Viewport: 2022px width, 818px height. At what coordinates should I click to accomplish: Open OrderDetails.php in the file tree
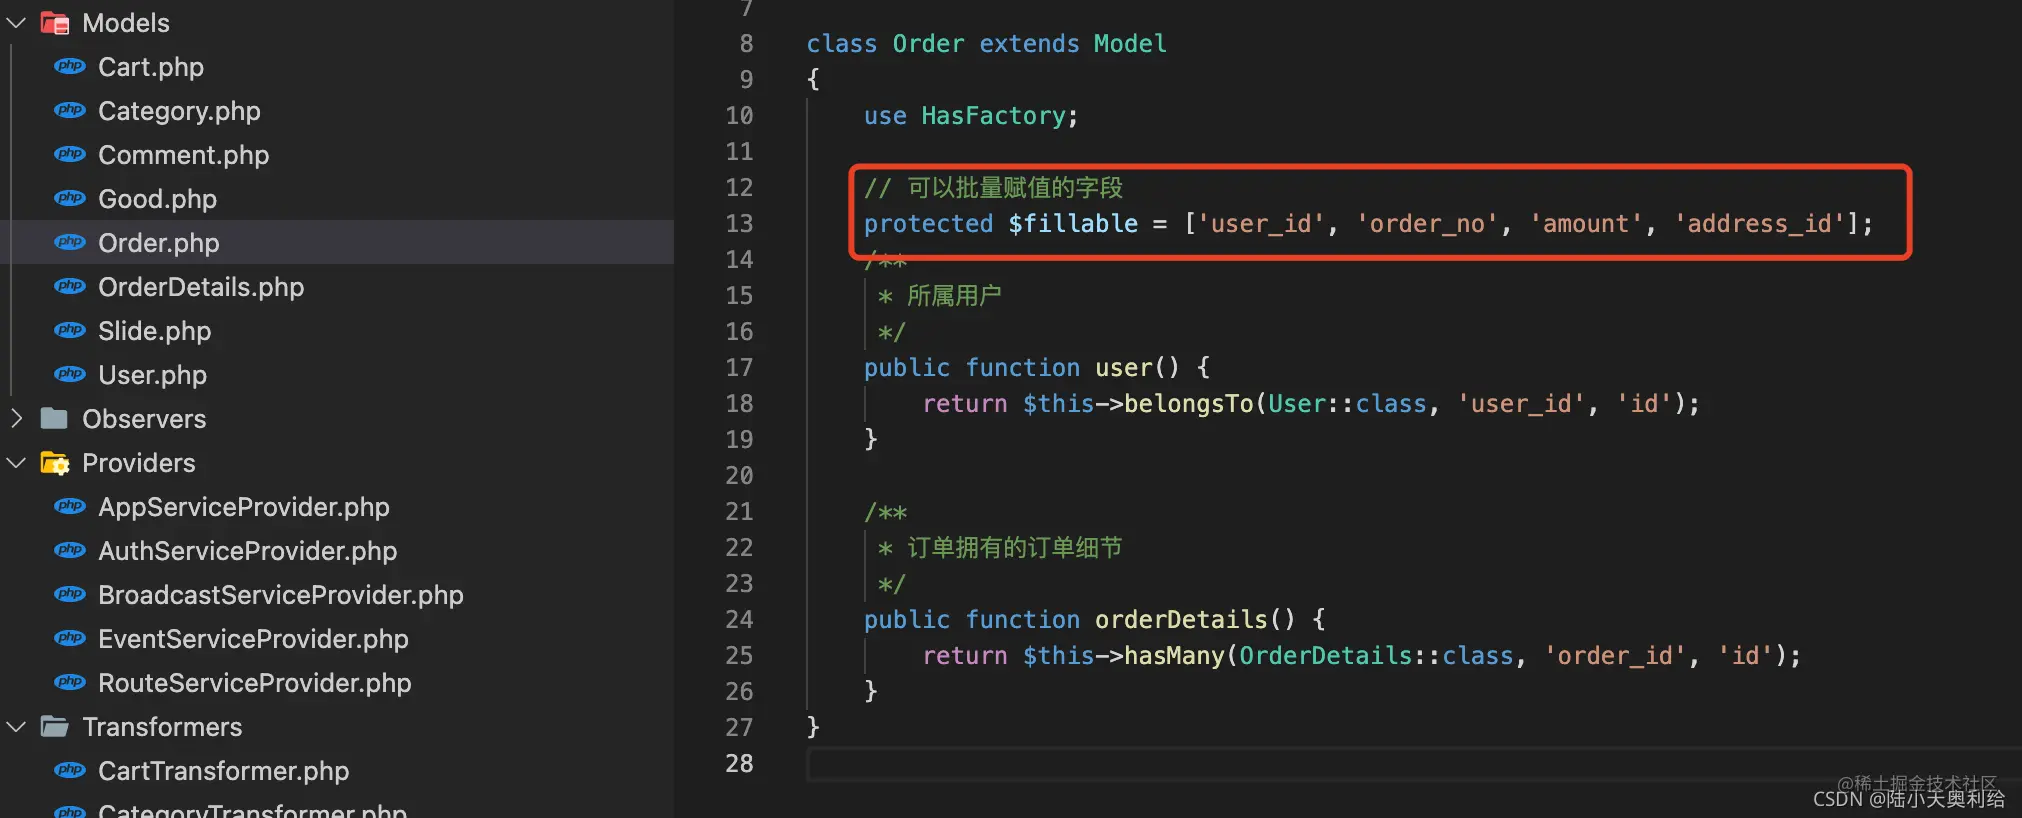[201, 287]
